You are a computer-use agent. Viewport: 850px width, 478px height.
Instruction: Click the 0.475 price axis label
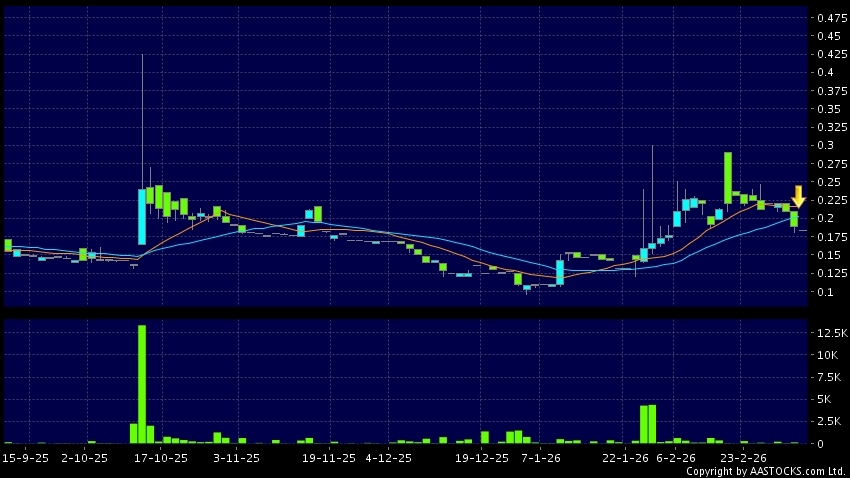[832, 18]
